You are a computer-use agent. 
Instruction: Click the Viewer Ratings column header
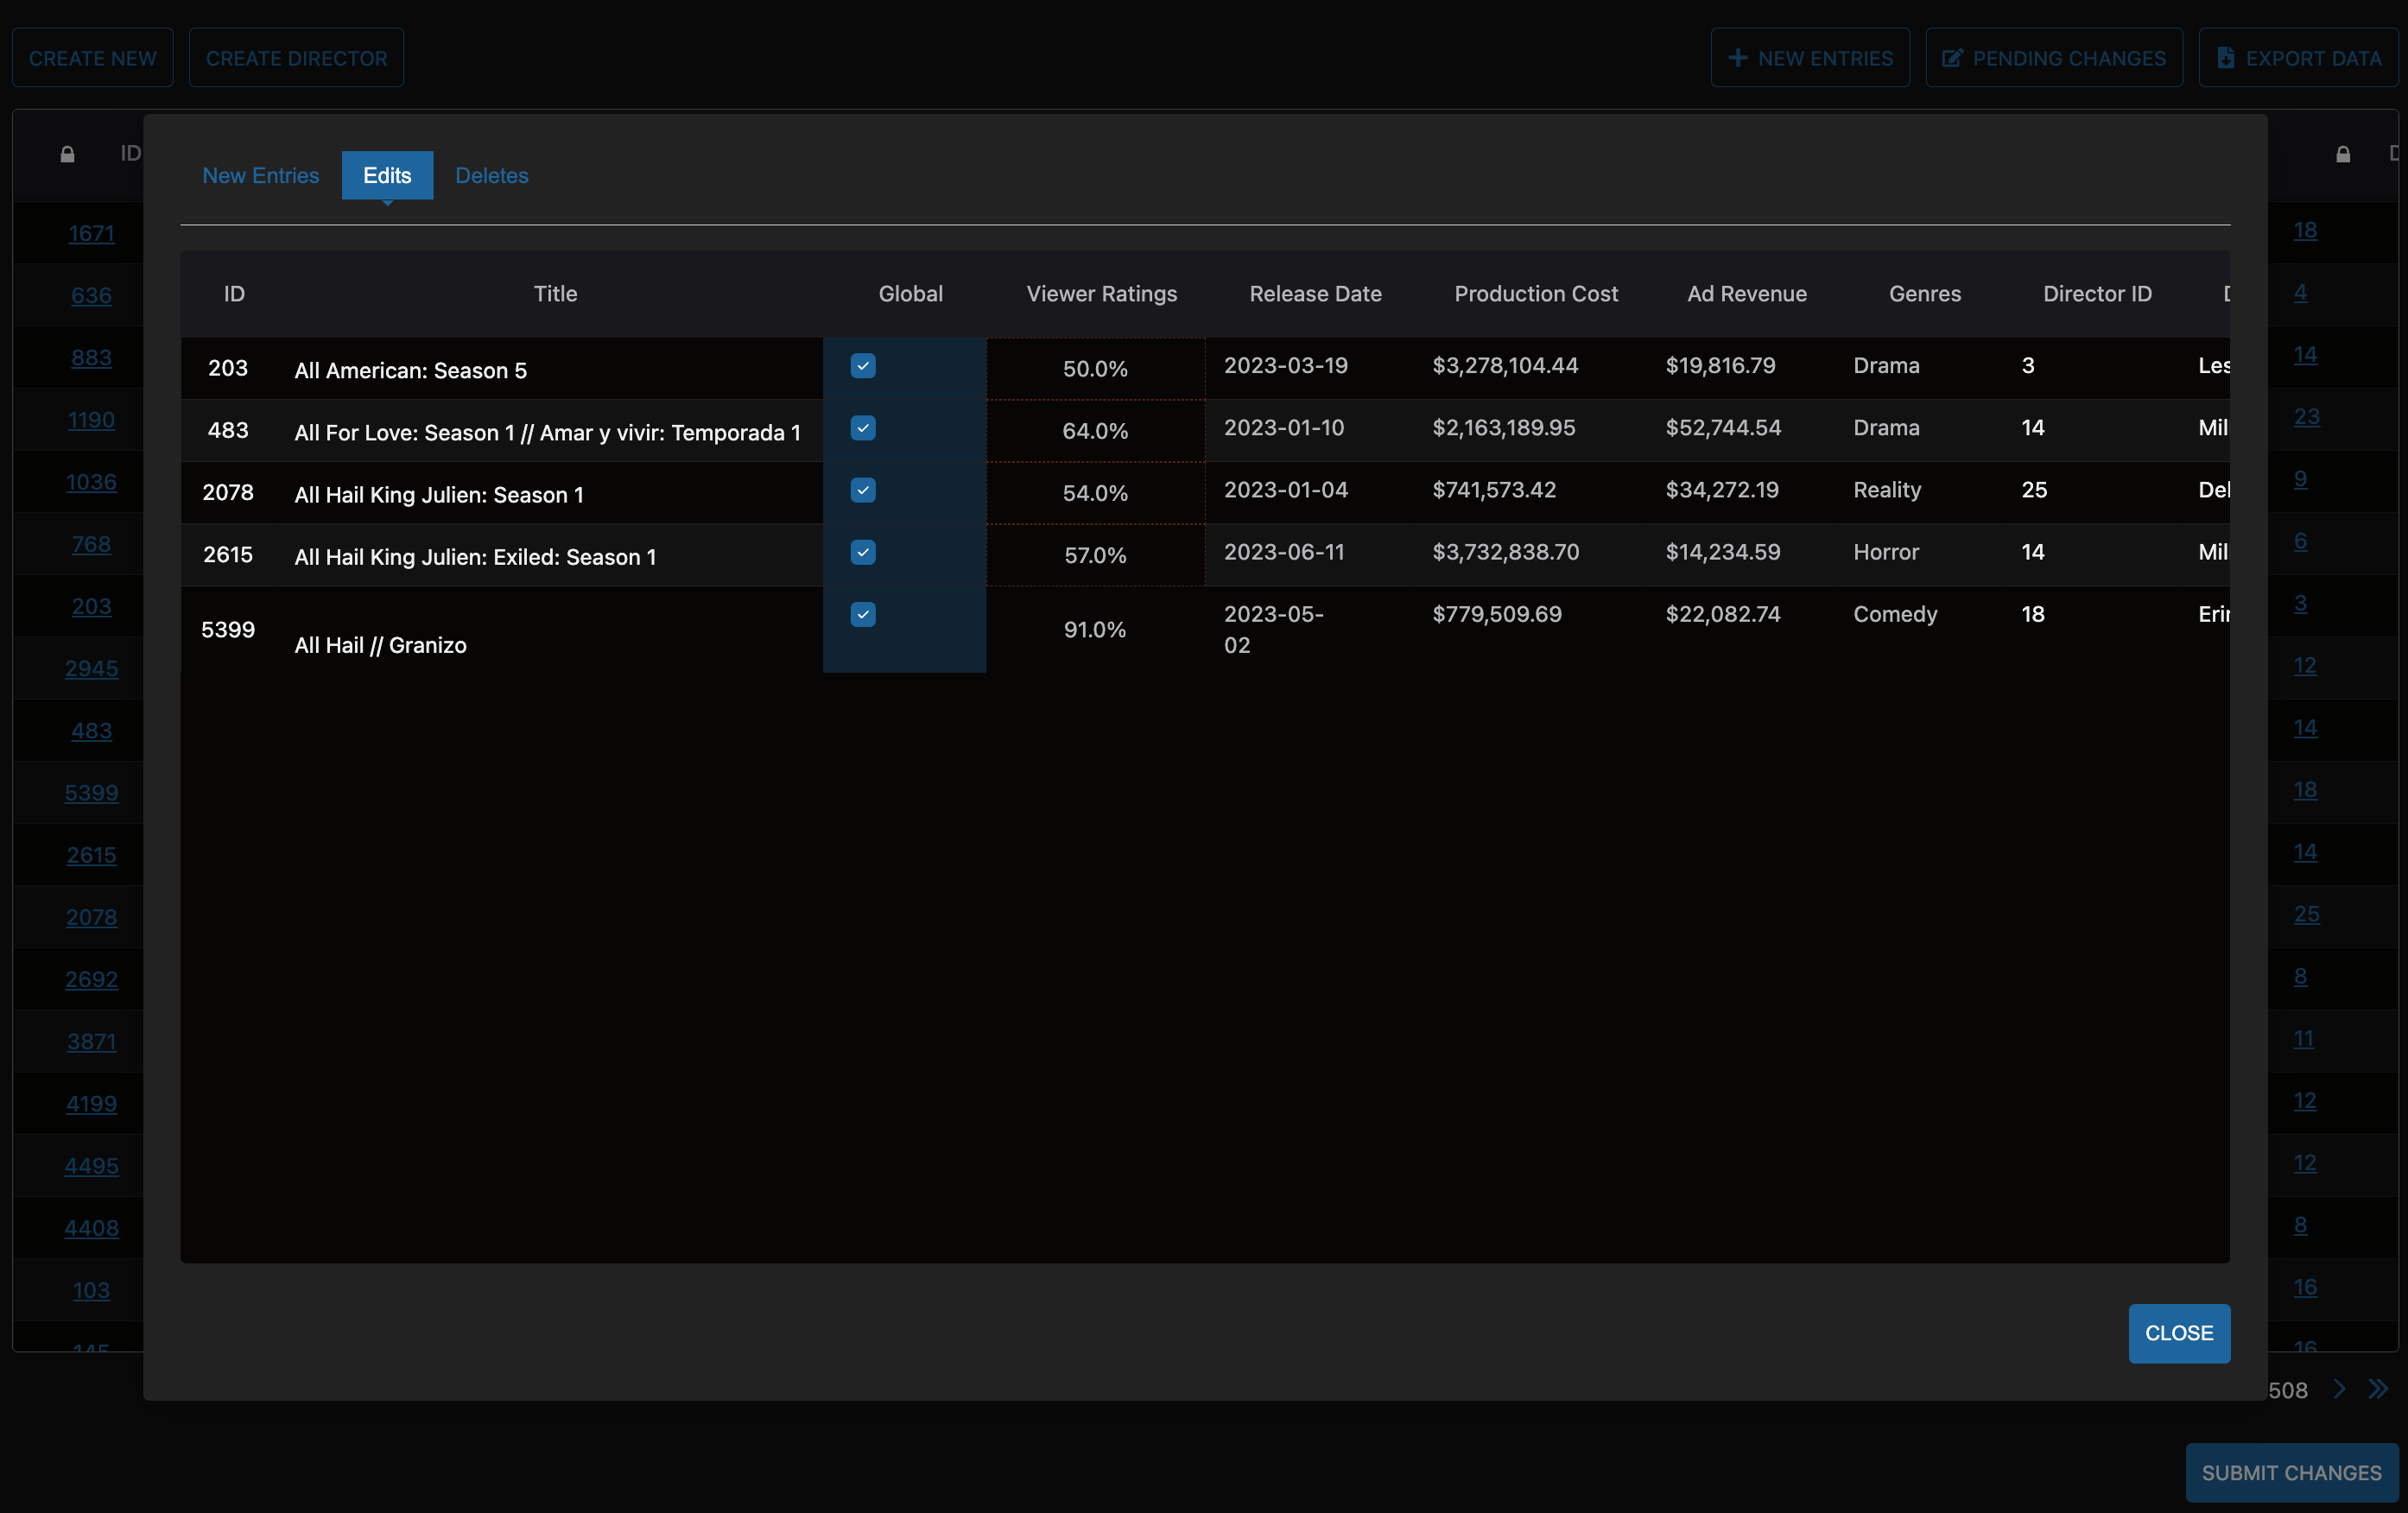1101,294
